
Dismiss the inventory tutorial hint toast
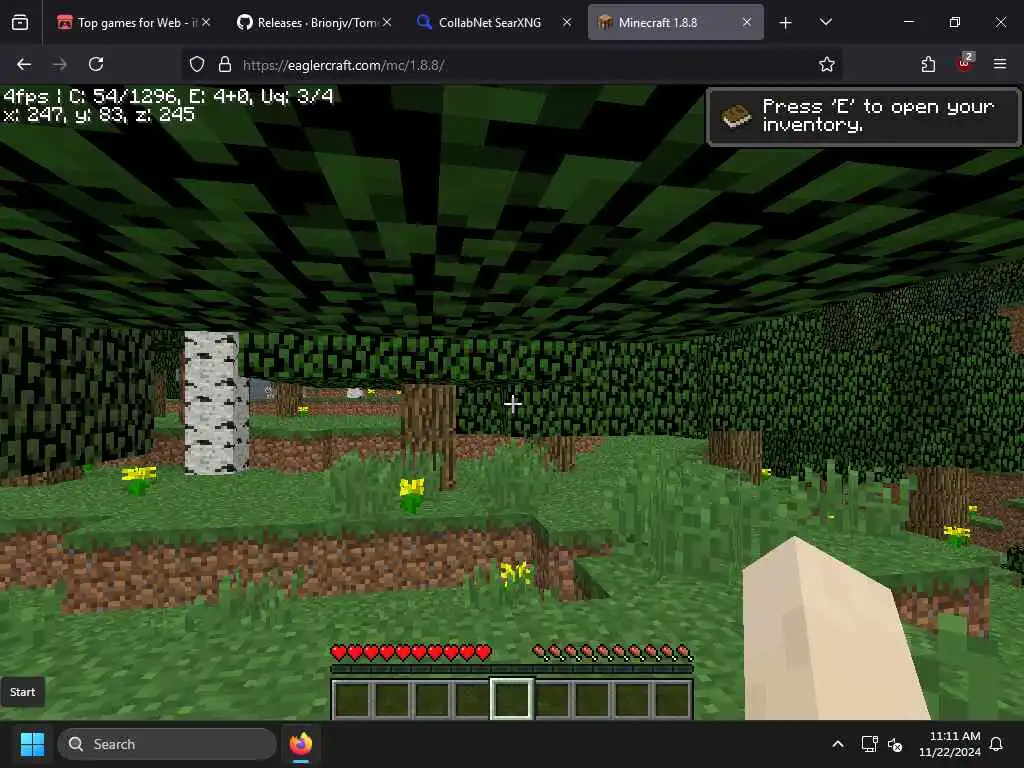(x=863, y=116)
